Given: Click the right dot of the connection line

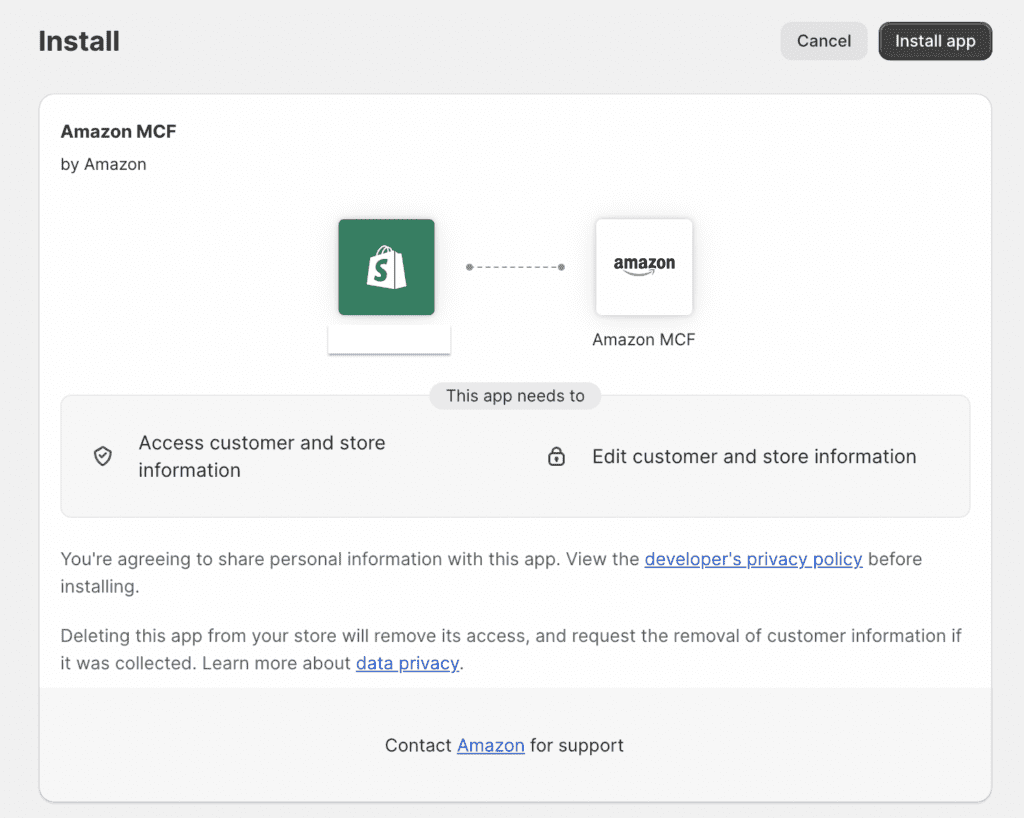Looking at the screenshot, I should [x=563, y=267].
